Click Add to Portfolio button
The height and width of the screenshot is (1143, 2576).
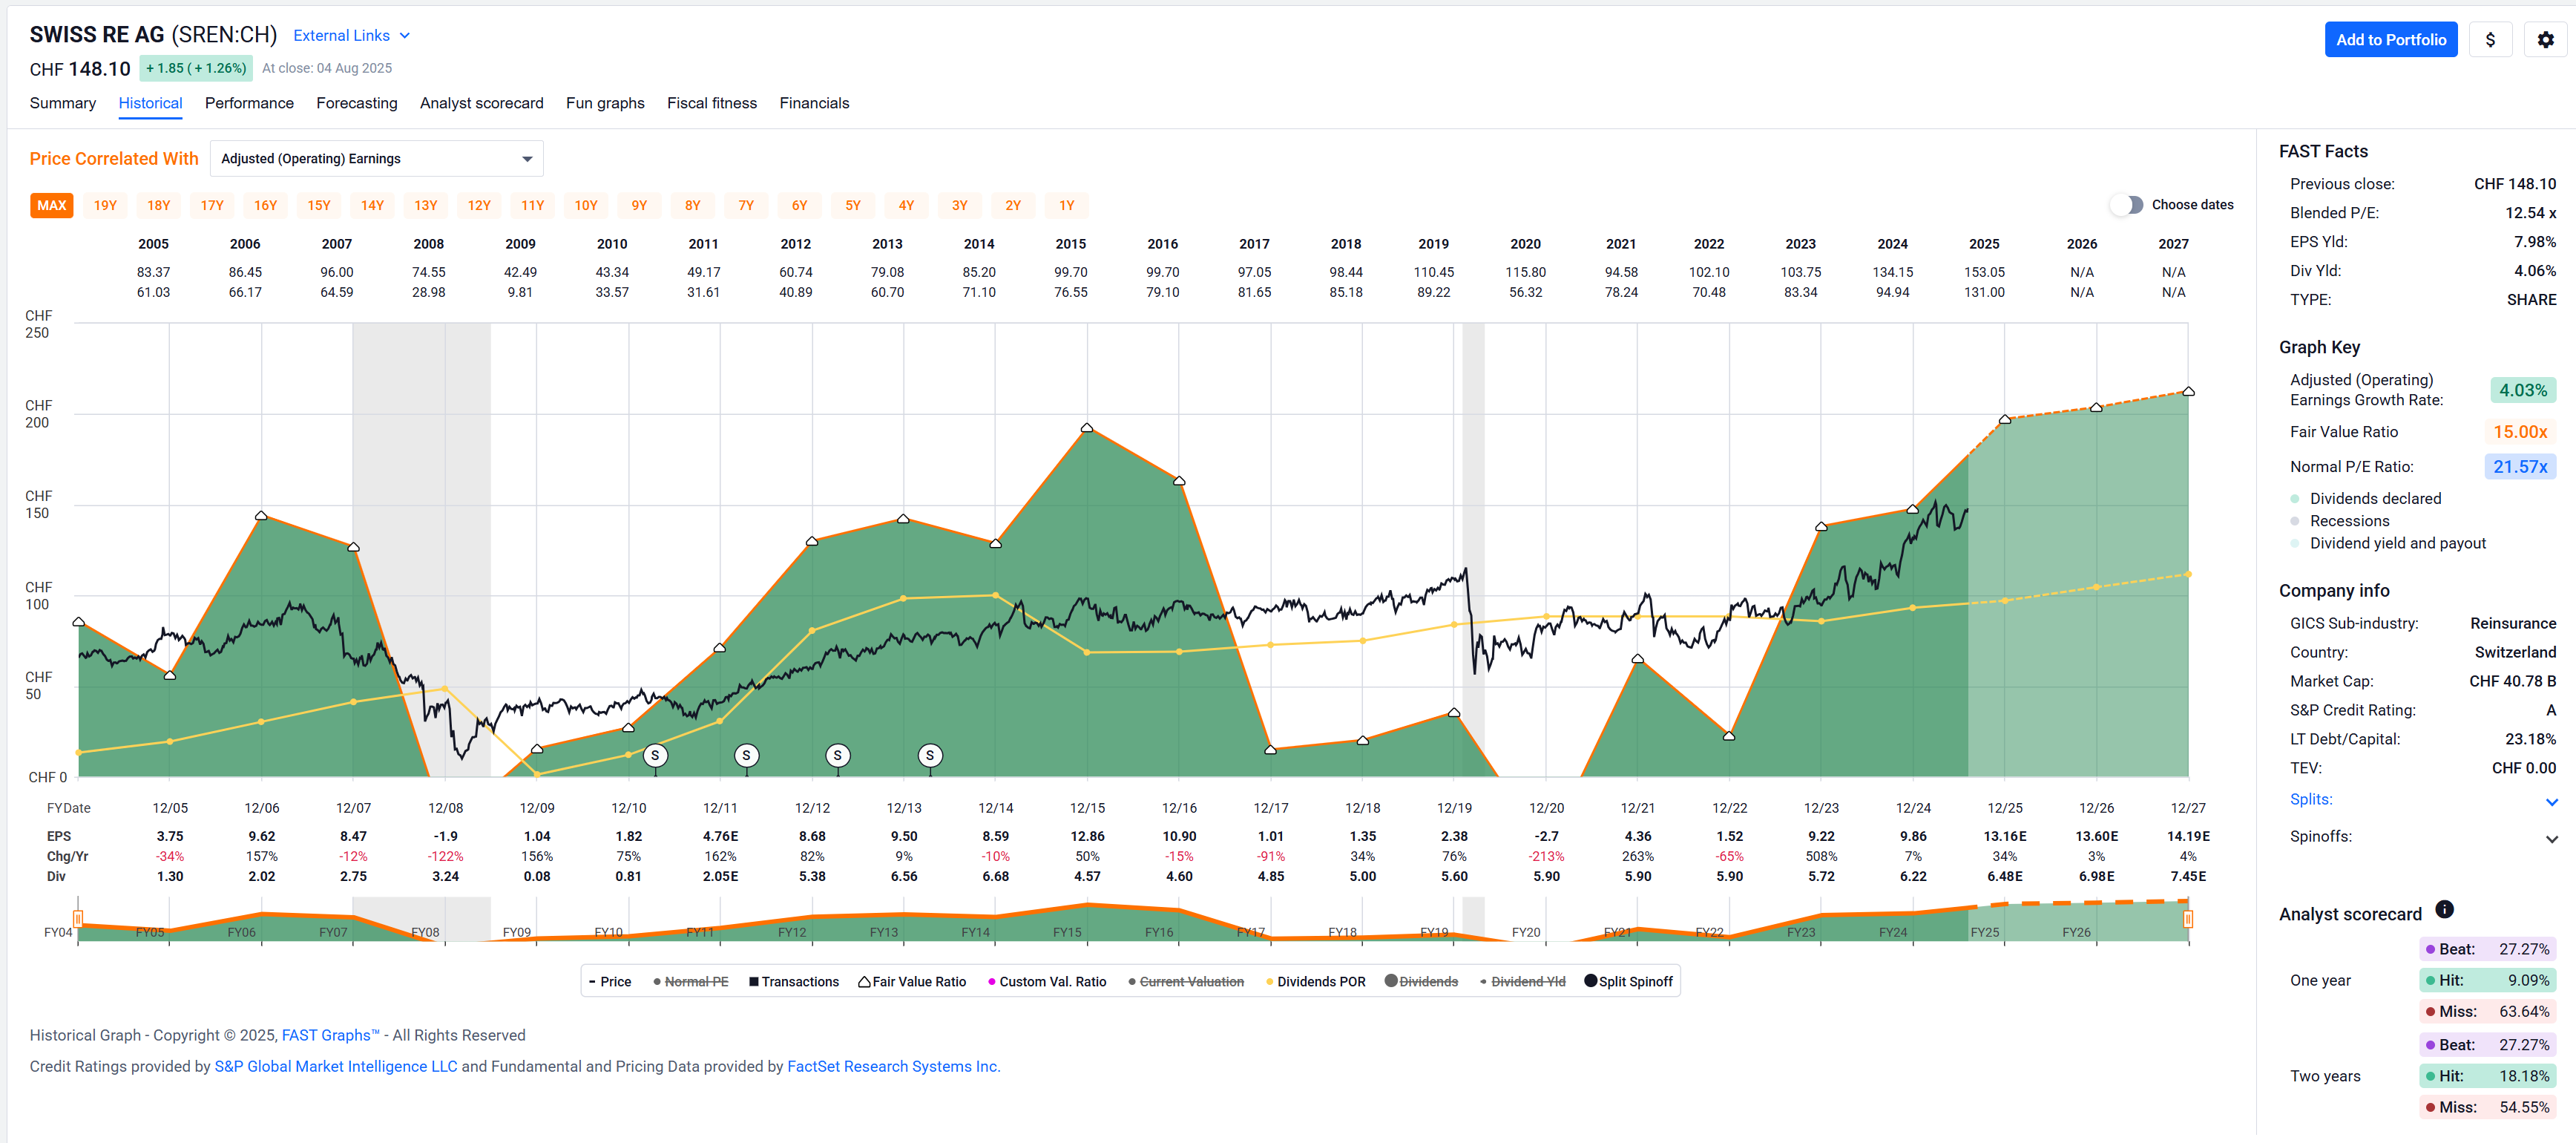tap(2390, 40)
